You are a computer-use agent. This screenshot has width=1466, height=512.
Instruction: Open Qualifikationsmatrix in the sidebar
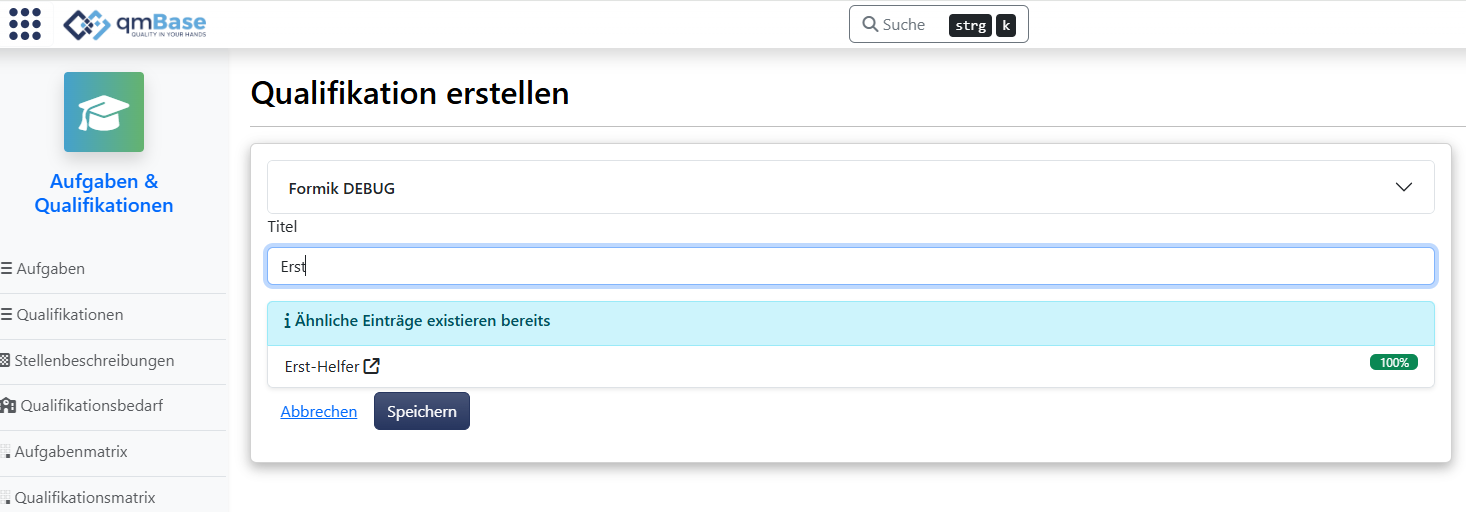coord(85,498)
